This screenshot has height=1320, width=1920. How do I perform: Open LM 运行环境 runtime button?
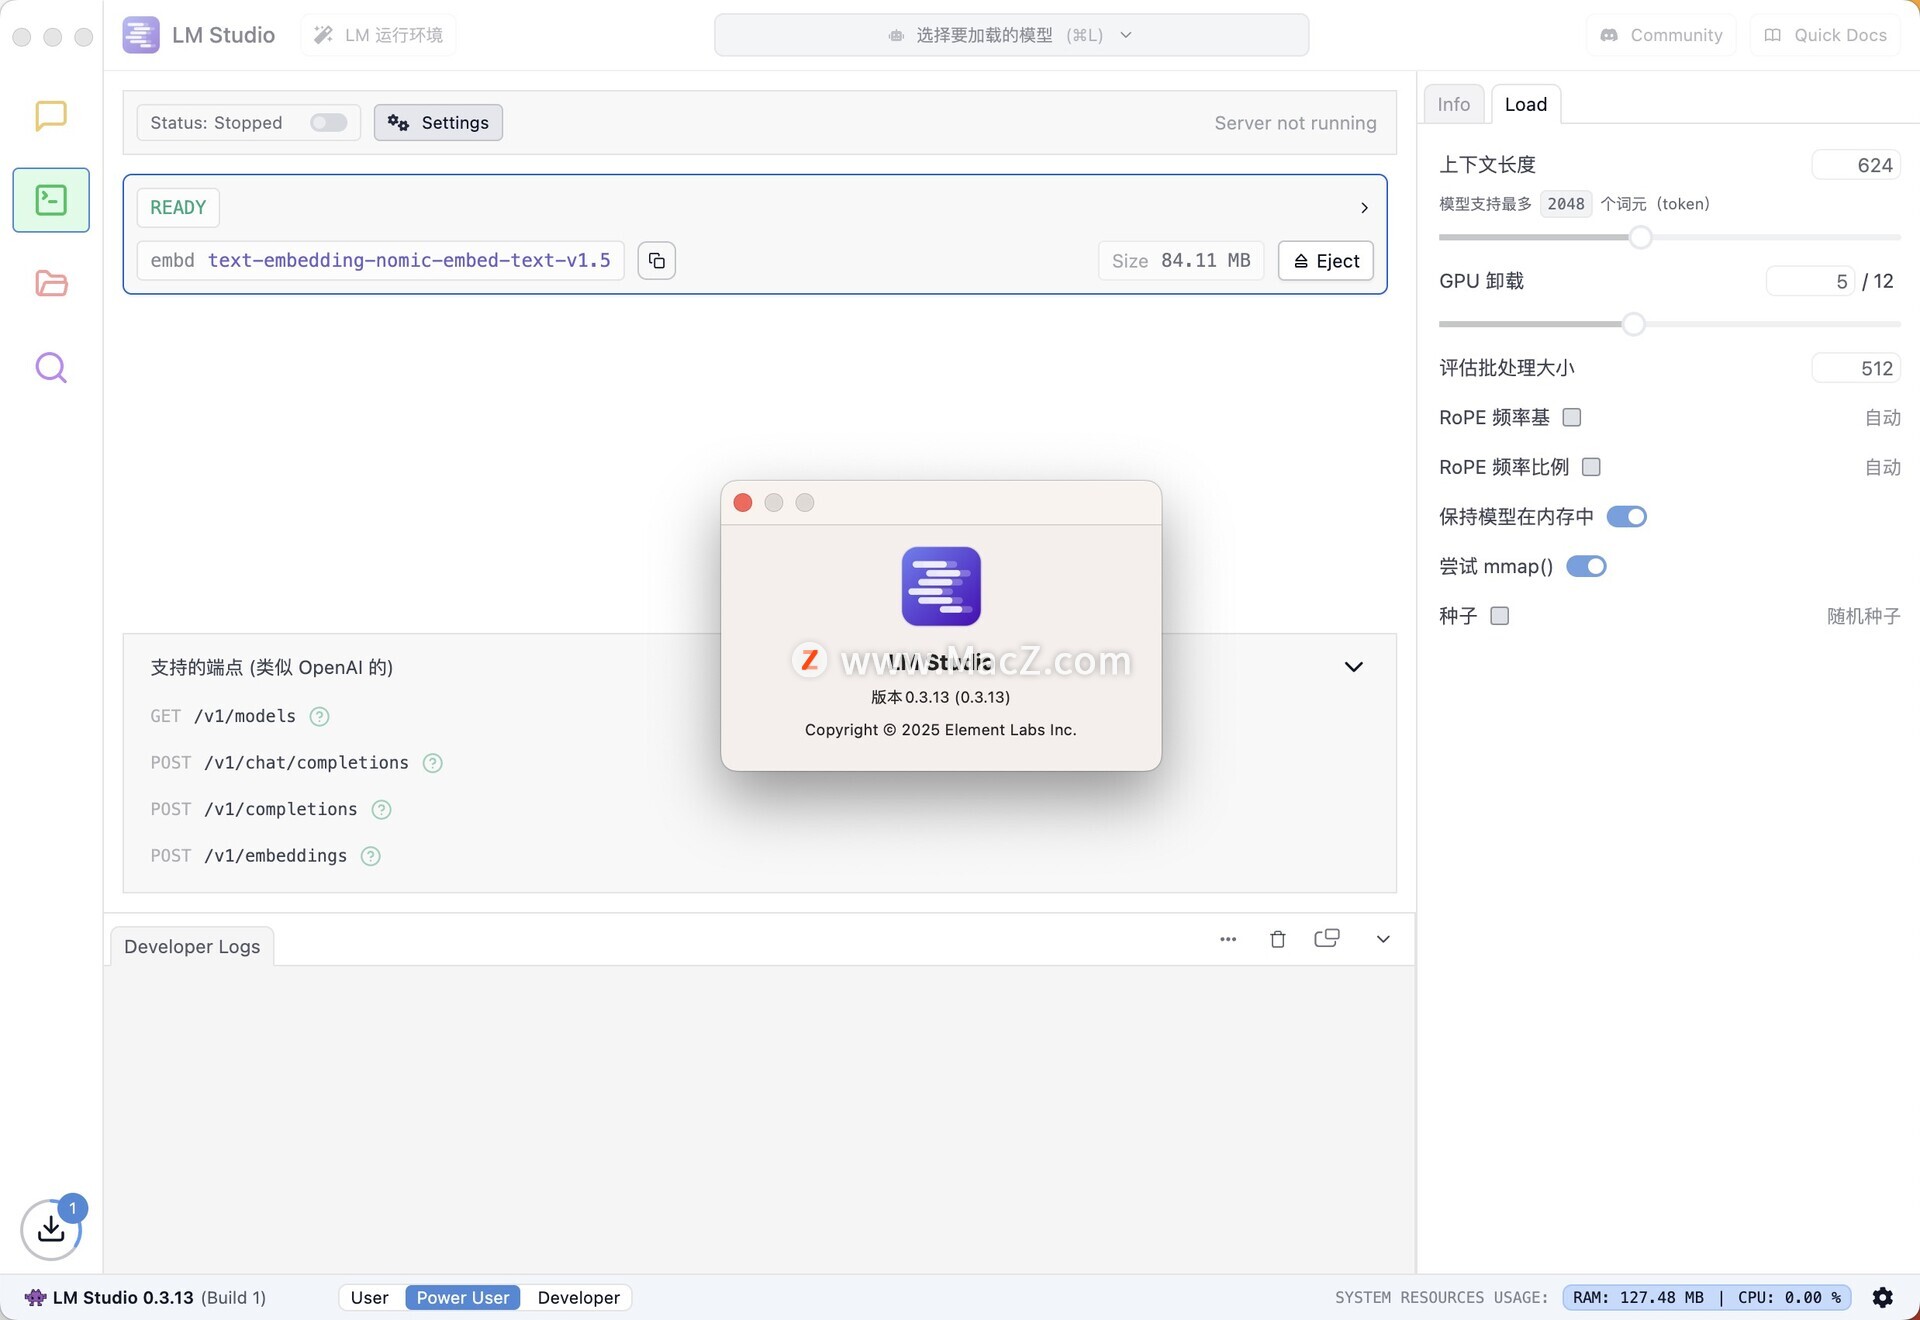coord(378,35)
